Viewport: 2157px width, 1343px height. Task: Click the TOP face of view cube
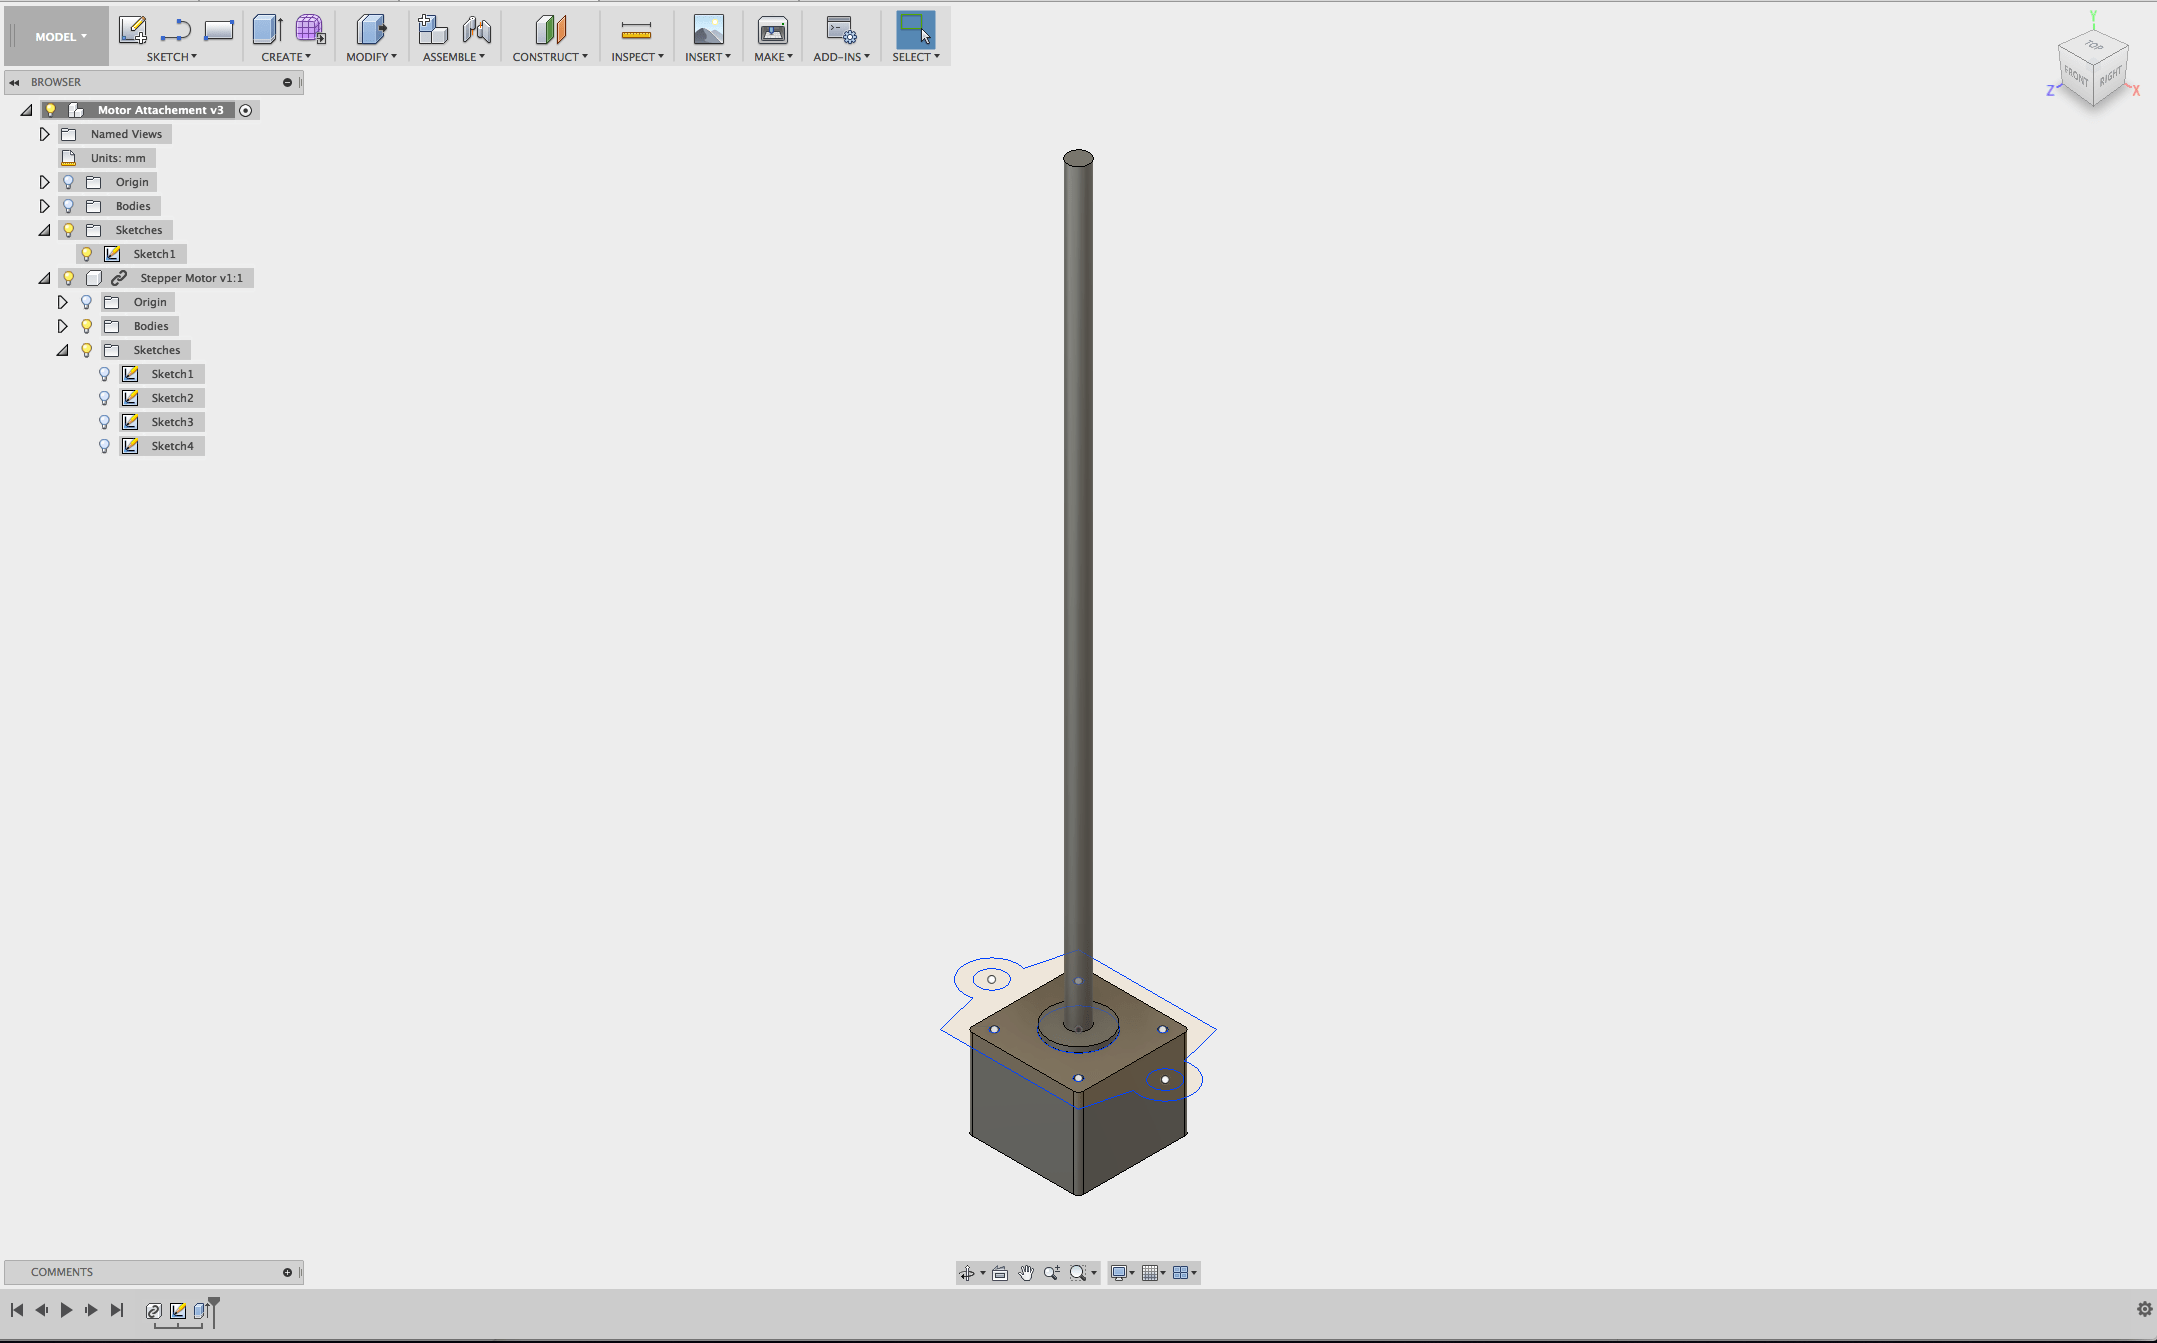pos(2094,46)
